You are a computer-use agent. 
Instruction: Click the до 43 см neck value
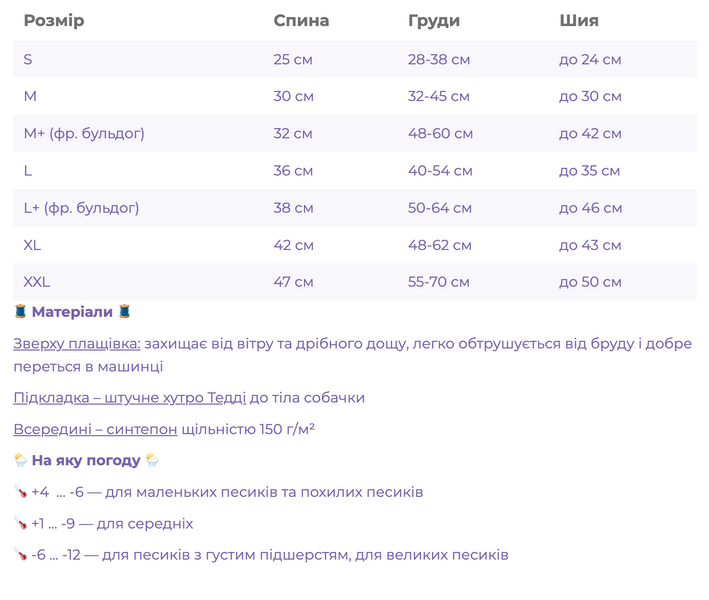(590, 246)
